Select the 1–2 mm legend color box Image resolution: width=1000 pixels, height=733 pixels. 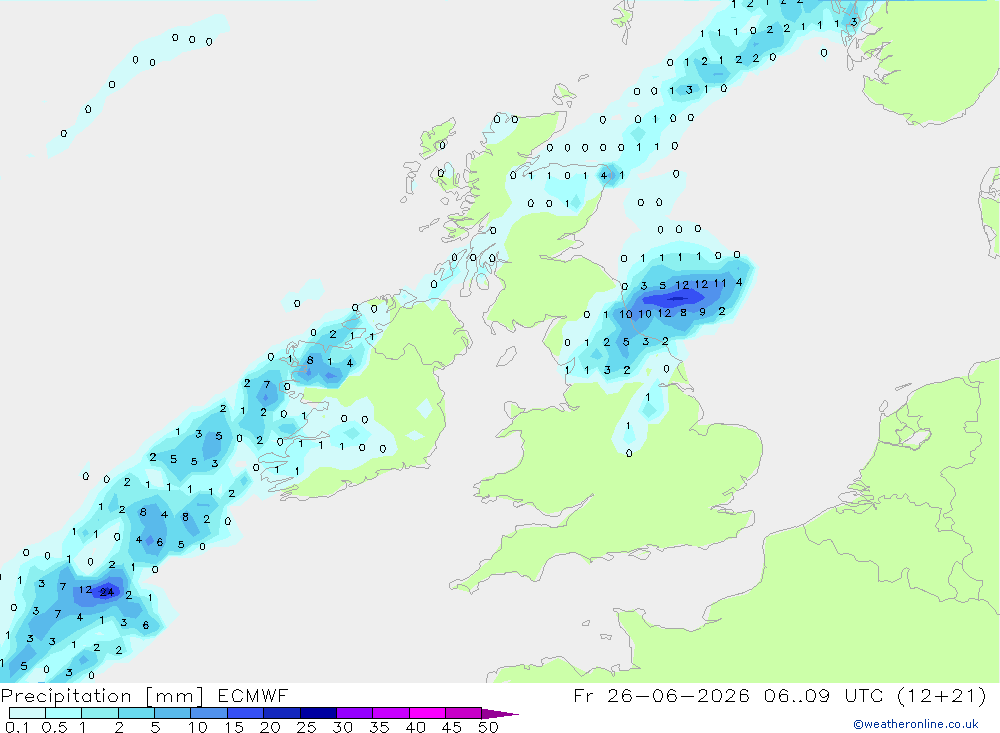pyautogui.click(x=100, y=713)
